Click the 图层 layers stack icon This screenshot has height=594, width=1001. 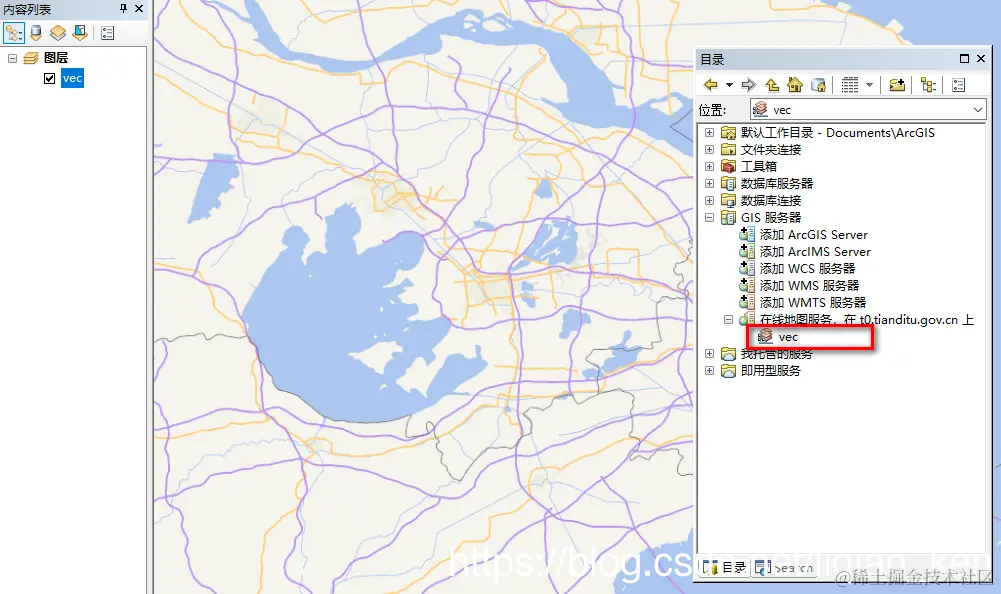point(31,58)
